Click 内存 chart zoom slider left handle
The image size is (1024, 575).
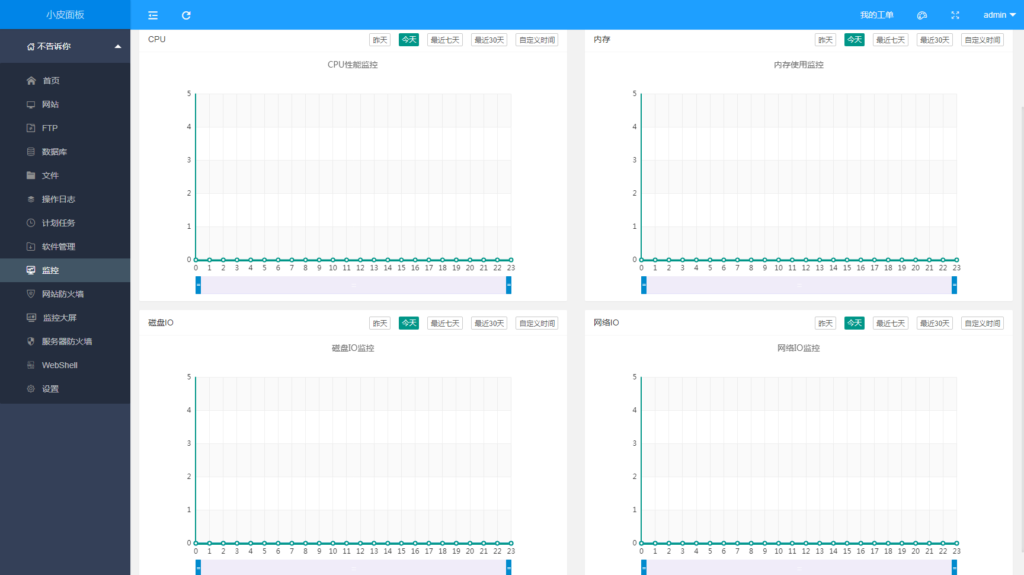(644, 285)
